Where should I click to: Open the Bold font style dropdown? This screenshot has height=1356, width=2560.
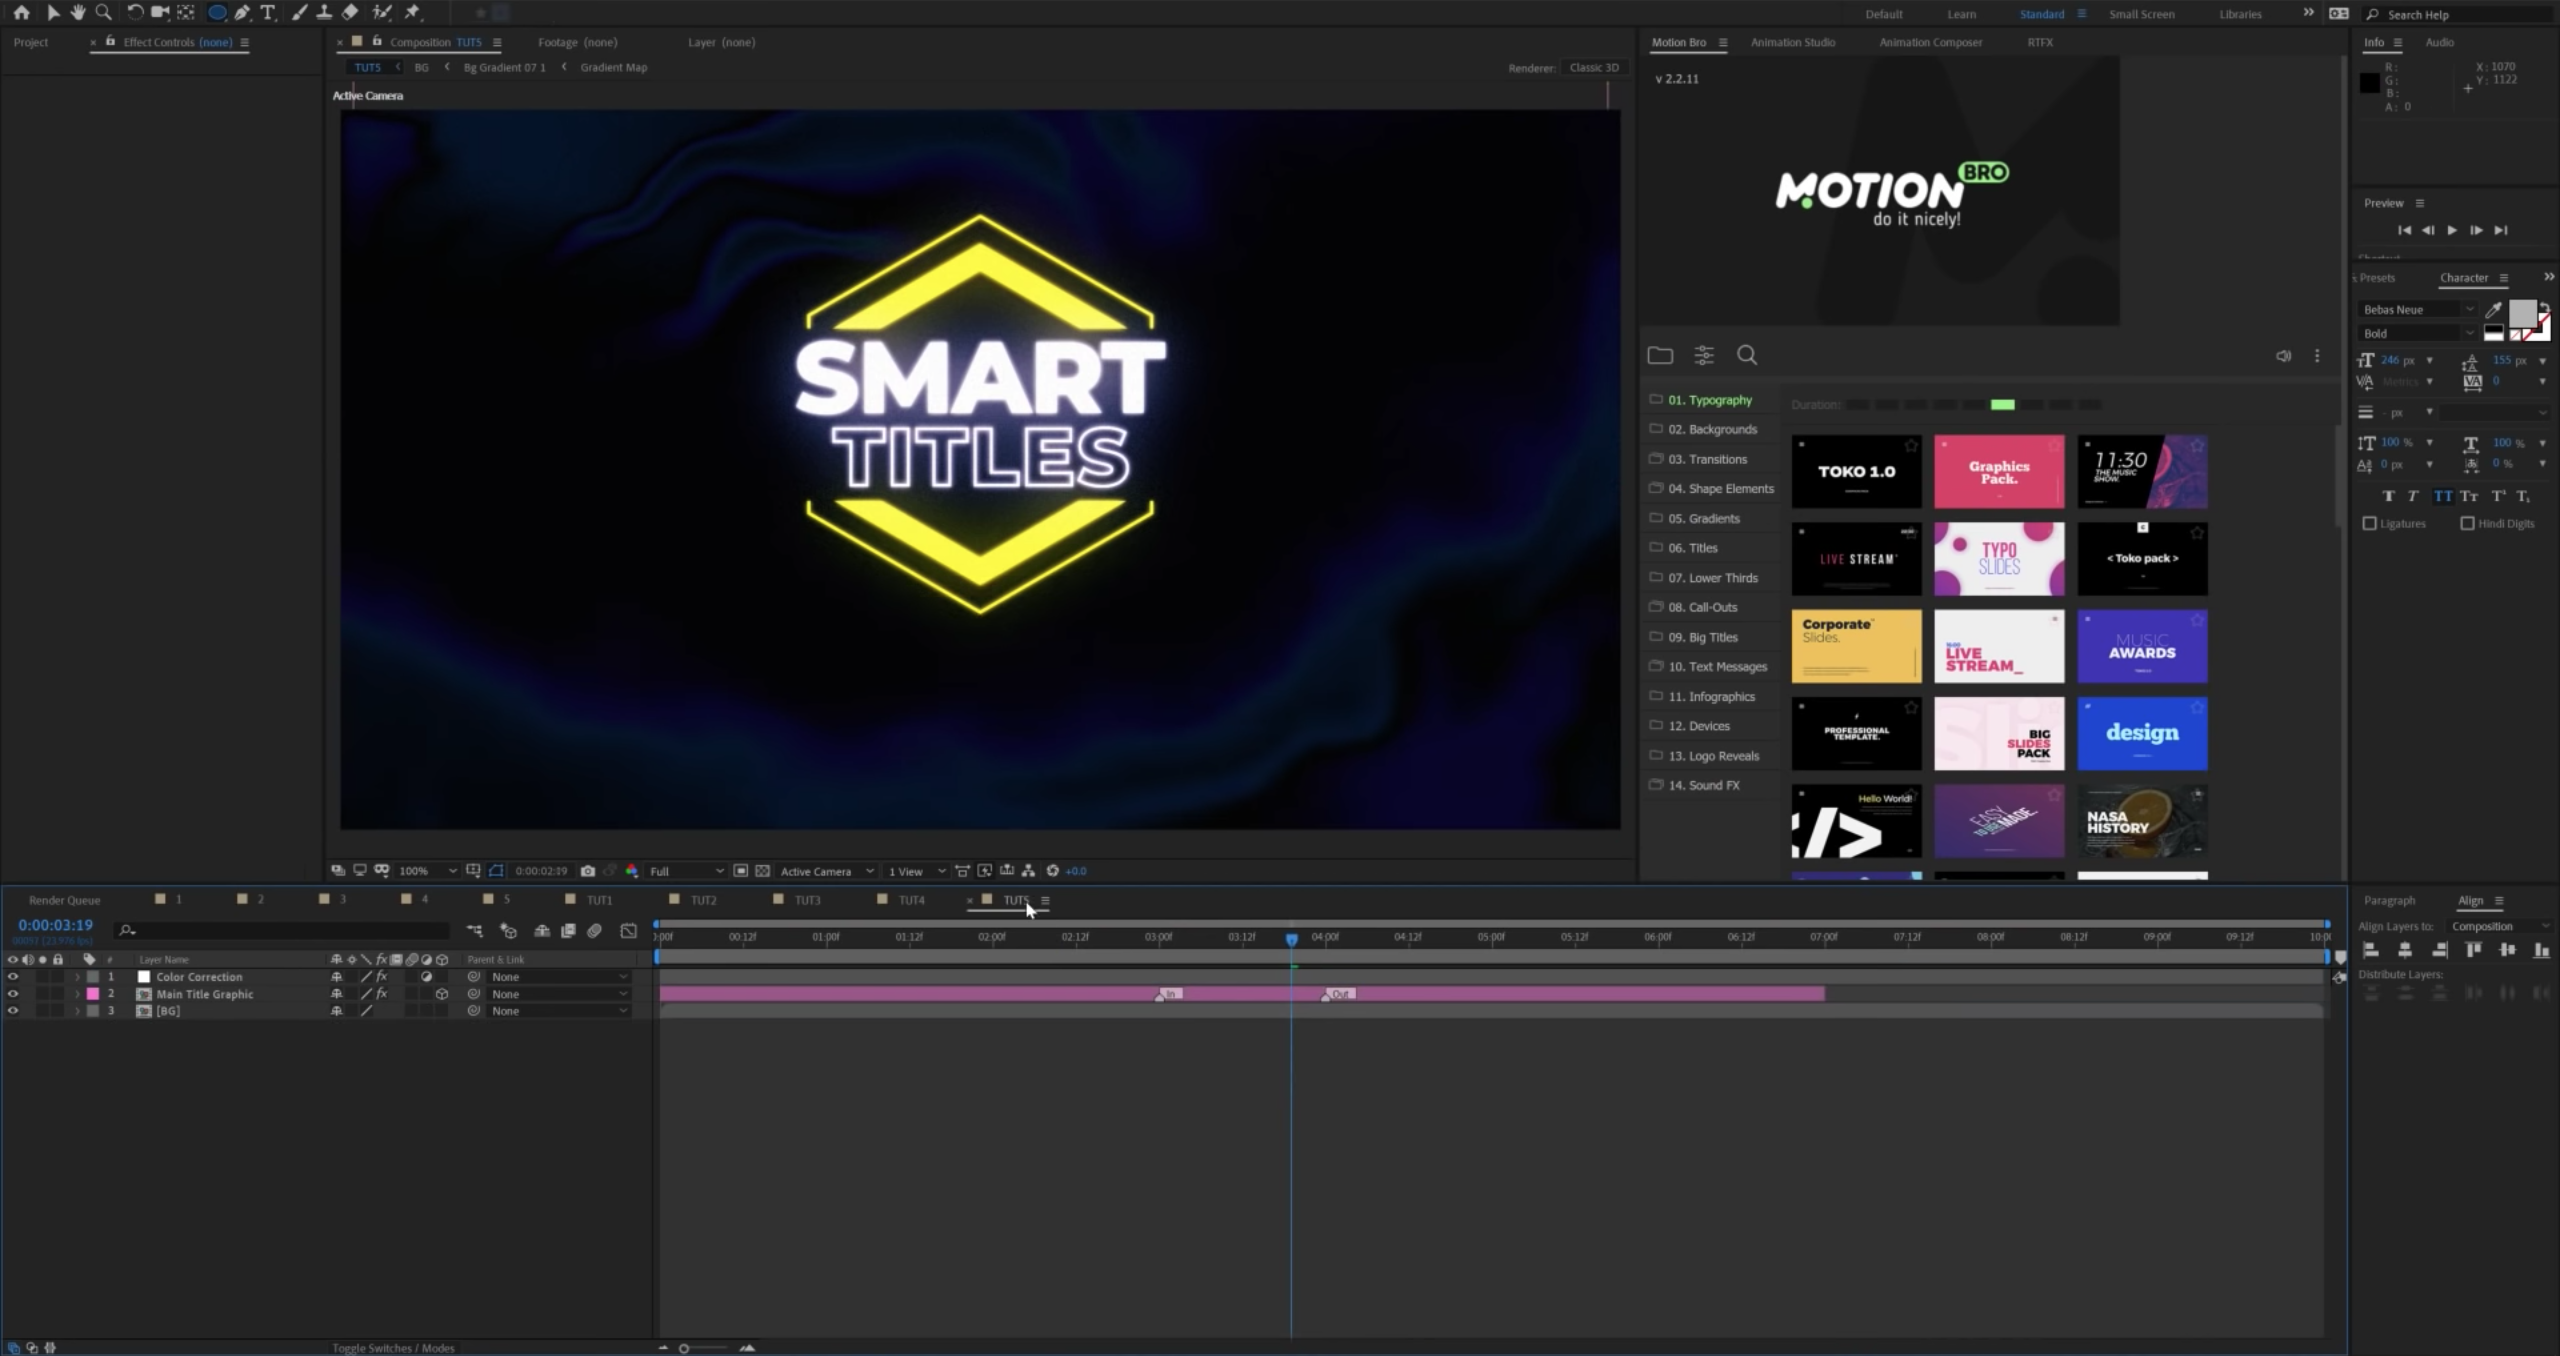[x=2418, y=334]
